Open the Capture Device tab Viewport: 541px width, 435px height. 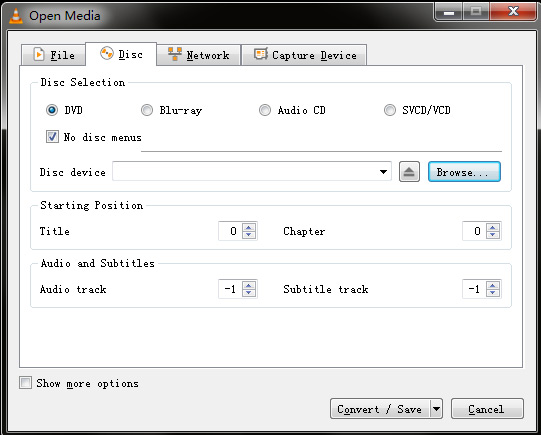[x=304, y=55]
